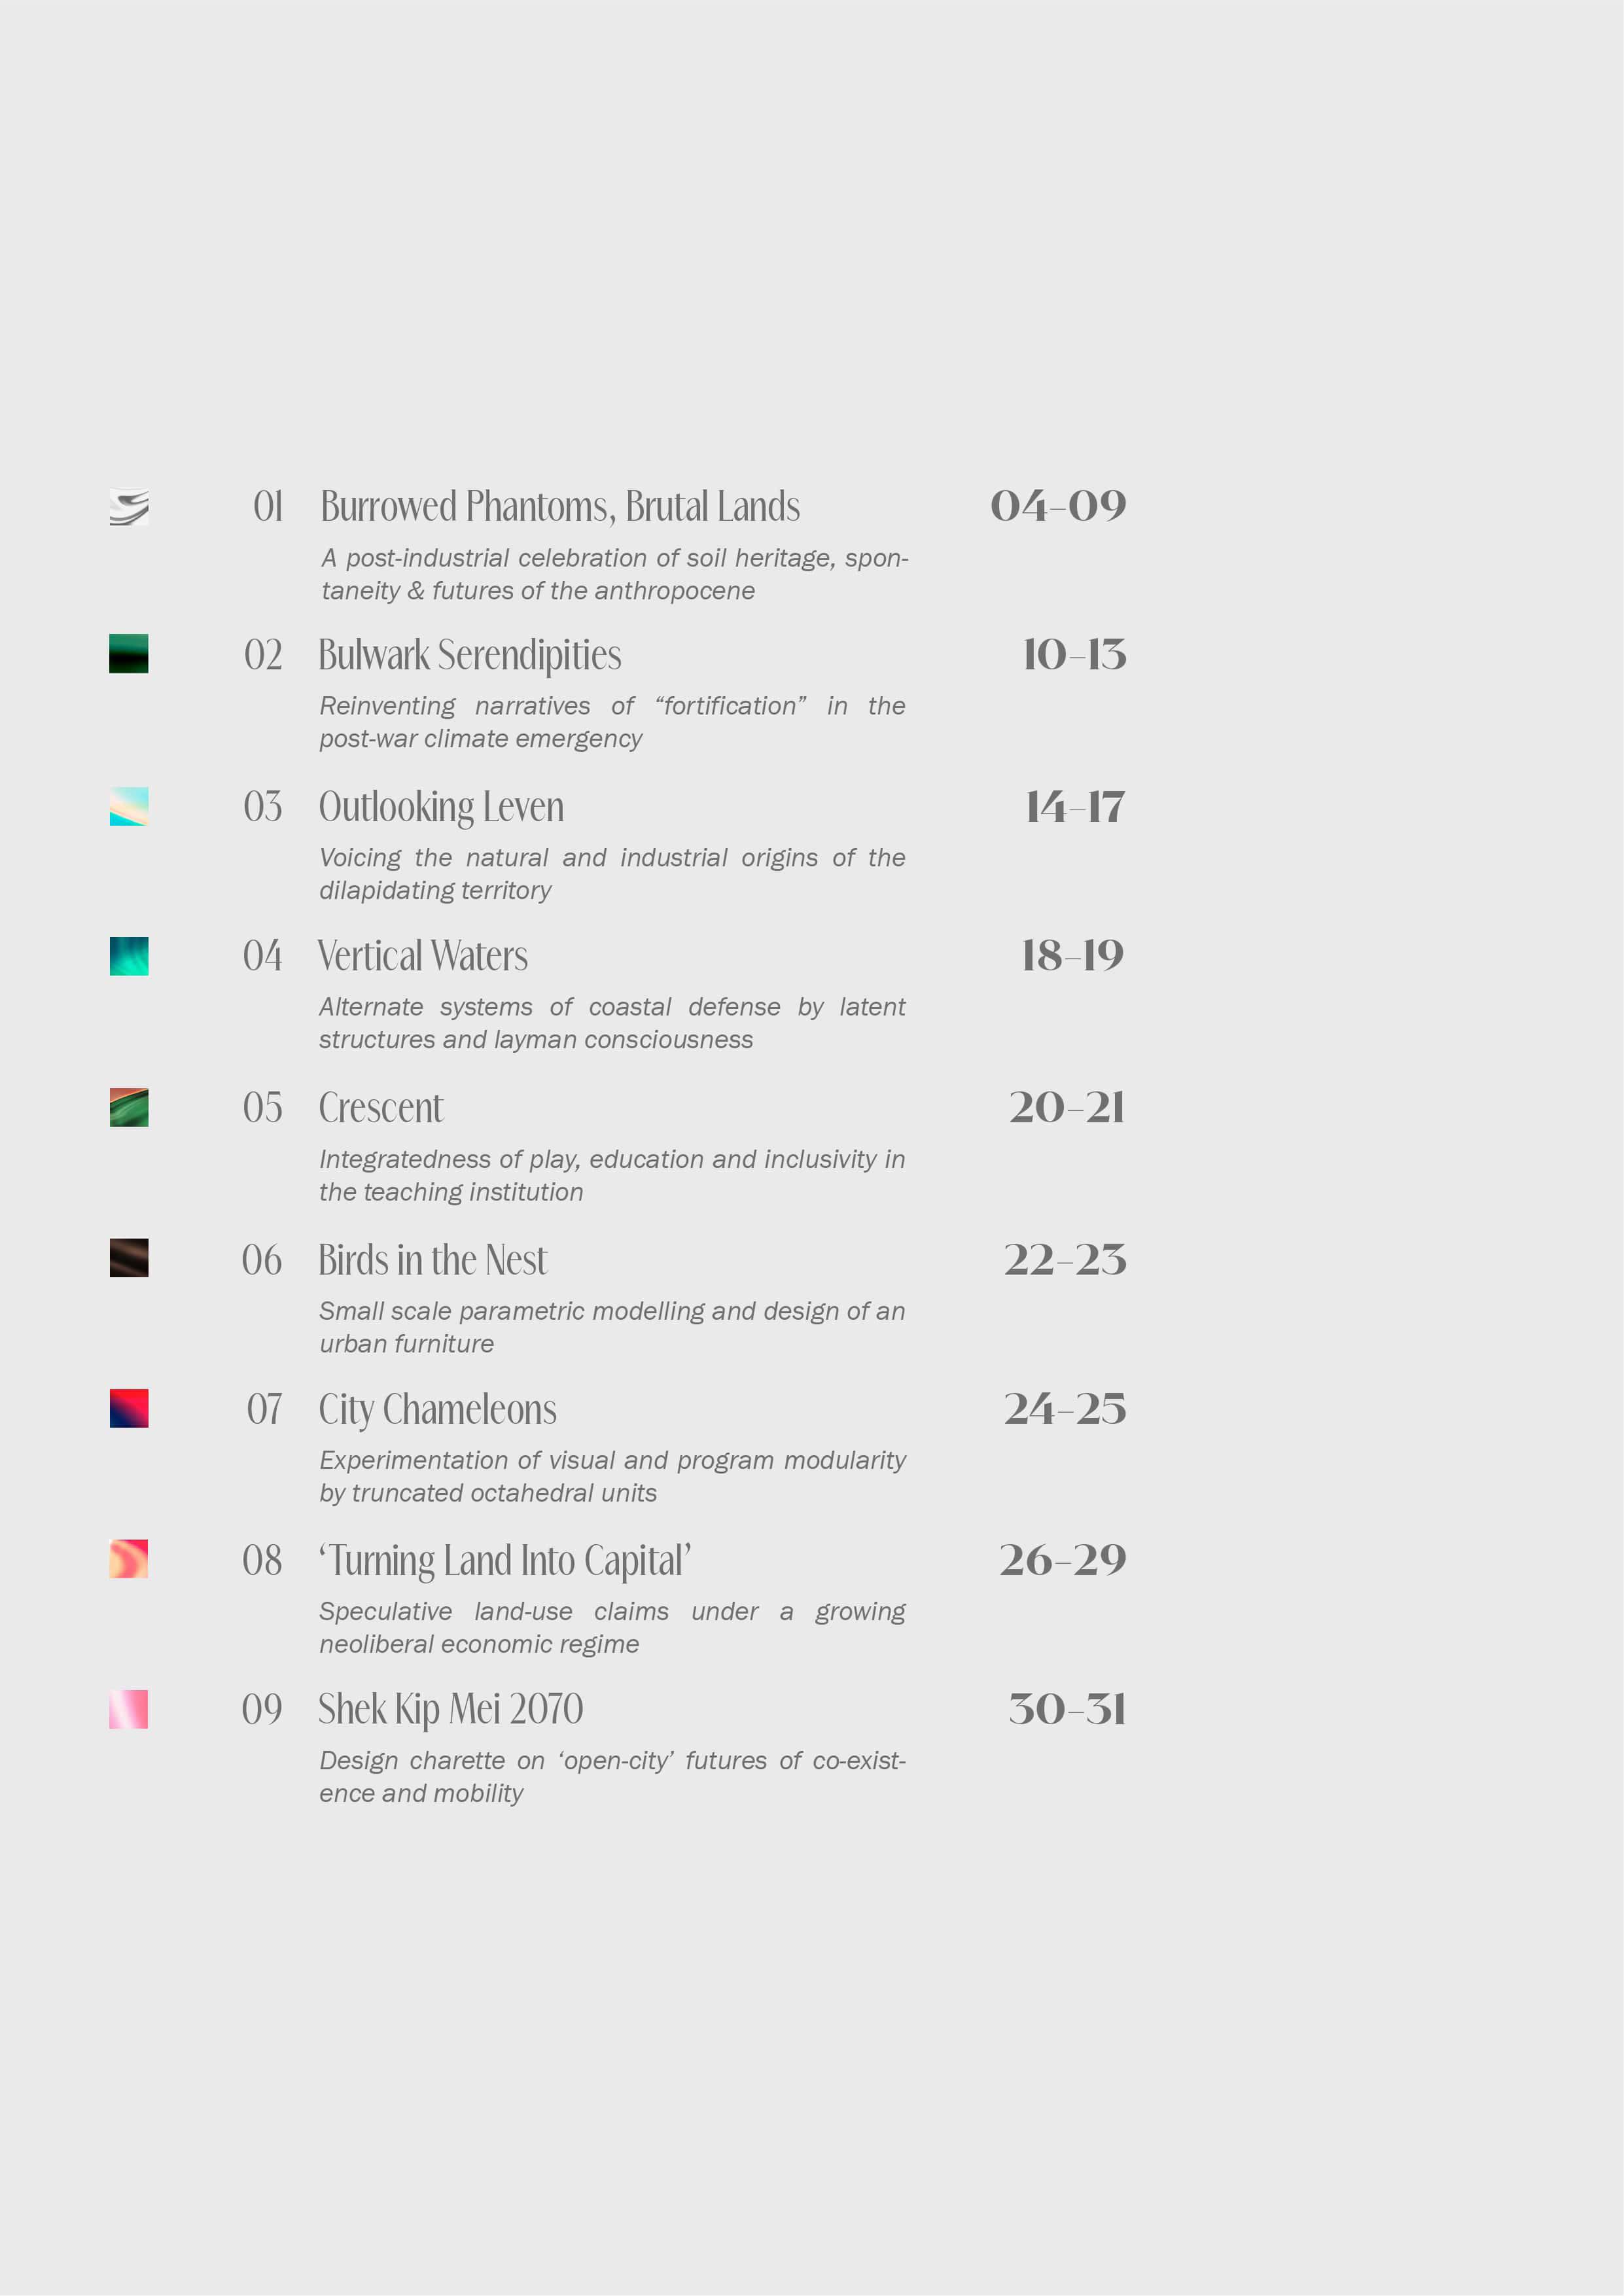Open the 'Turning Land Into Capital' title
This screenshot has width=1624, height=2296.
505,1561
